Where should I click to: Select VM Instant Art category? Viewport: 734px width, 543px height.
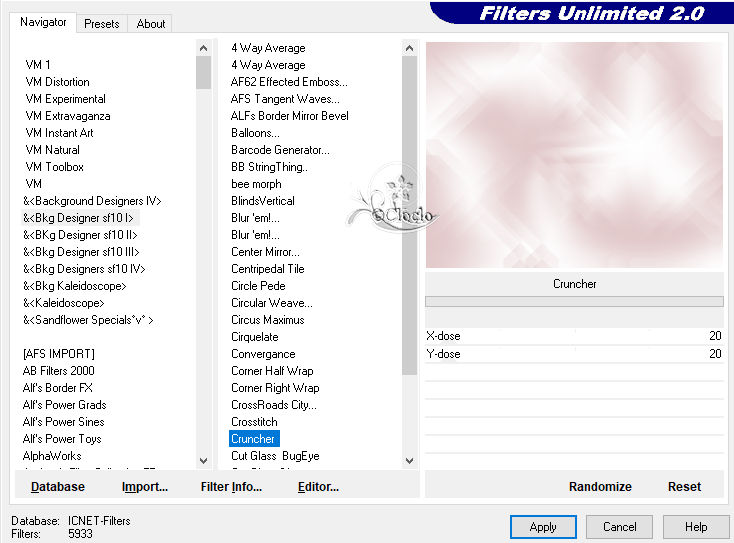(x=59, y=133)
